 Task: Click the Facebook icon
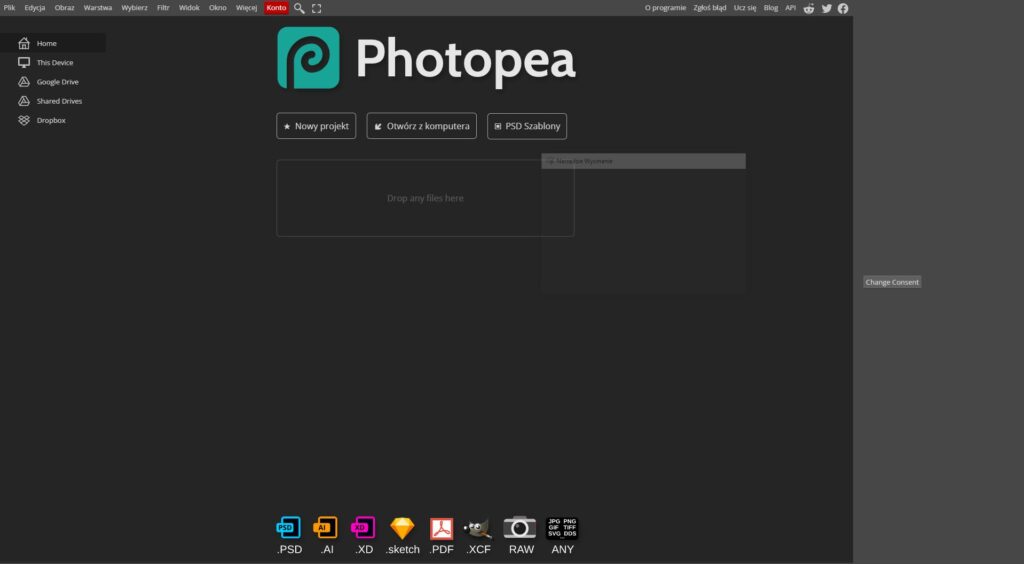[843, 8]
